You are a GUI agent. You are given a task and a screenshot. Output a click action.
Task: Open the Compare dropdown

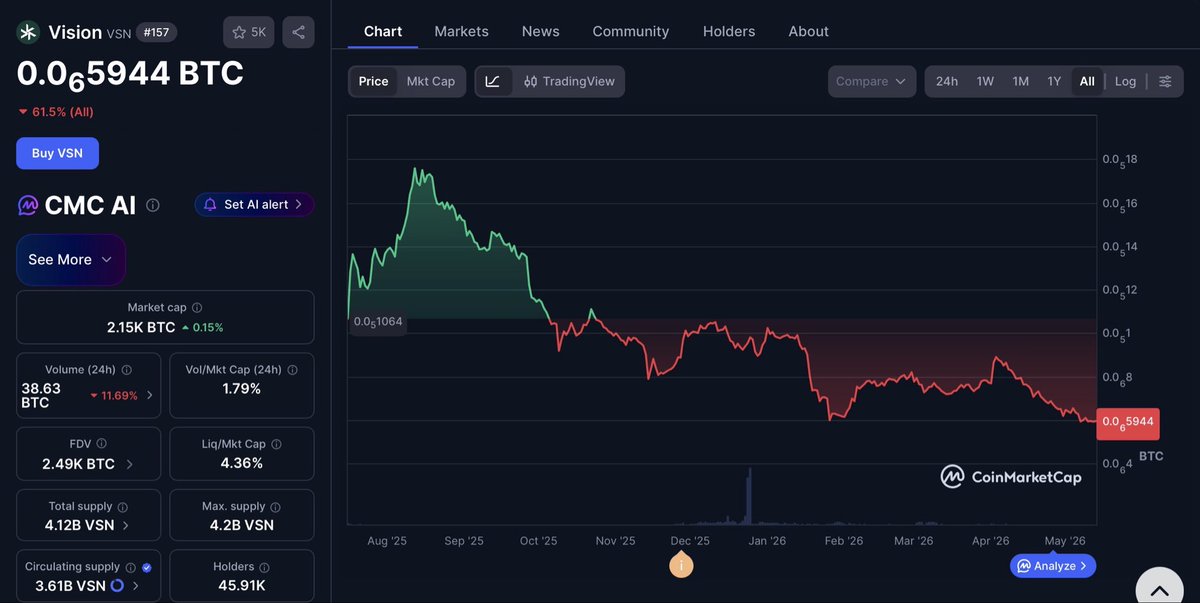pyautogui.click(x=872, y=81)
